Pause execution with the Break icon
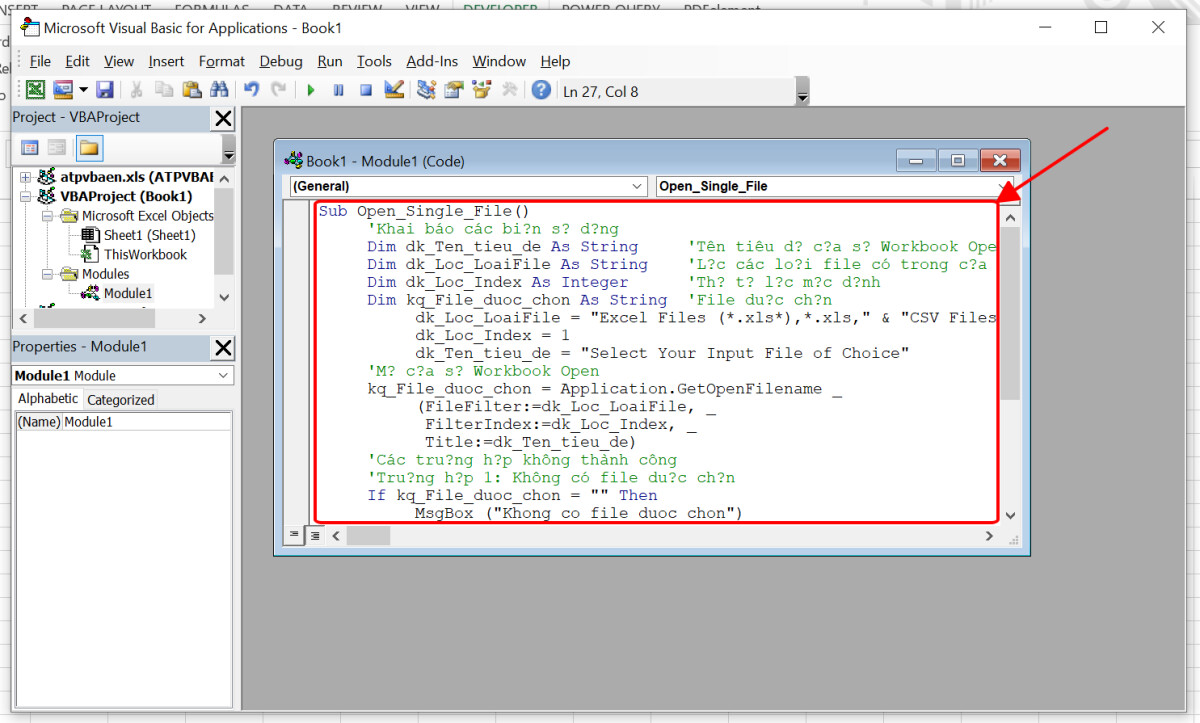The width and height of the screenshot is (1200, 723). click(338, 90)
